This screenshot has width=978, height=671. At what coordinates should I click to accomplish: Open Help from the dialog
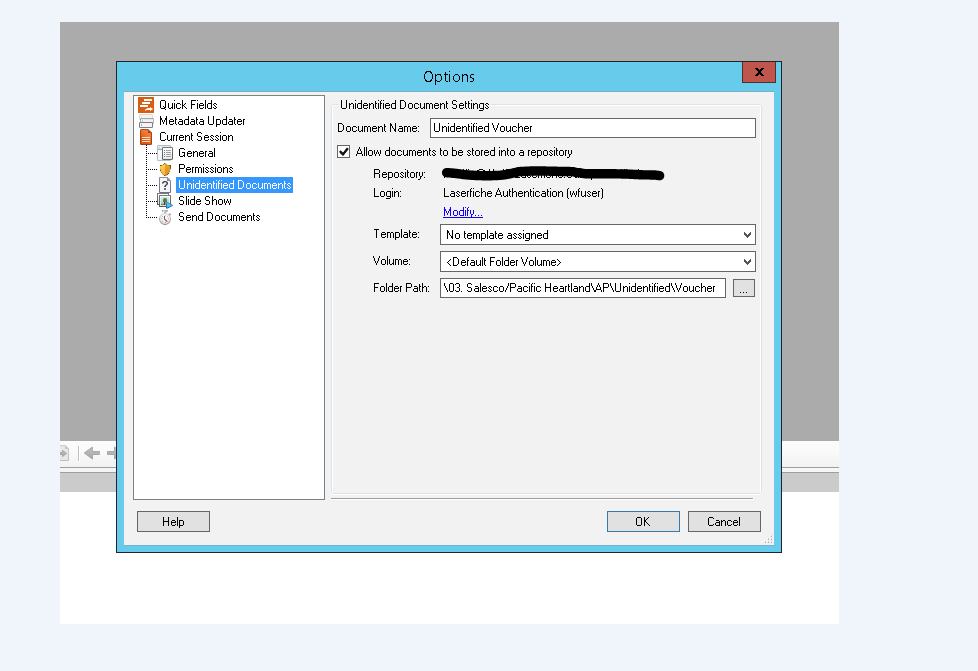coord(173,521)
